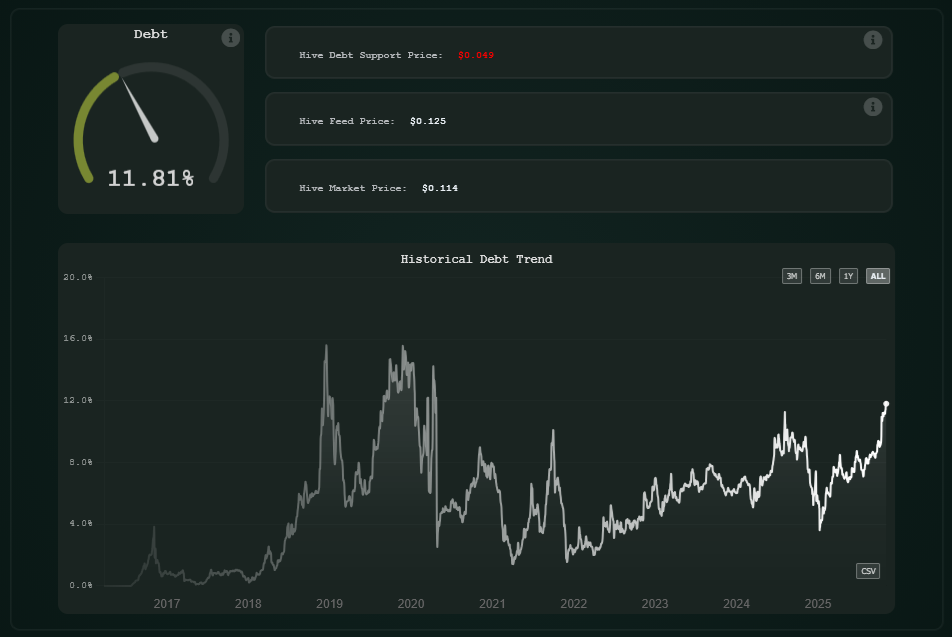Open info icon beside Hive Debt Support Price
Screen dimensions: 952x637
point(872,40)
